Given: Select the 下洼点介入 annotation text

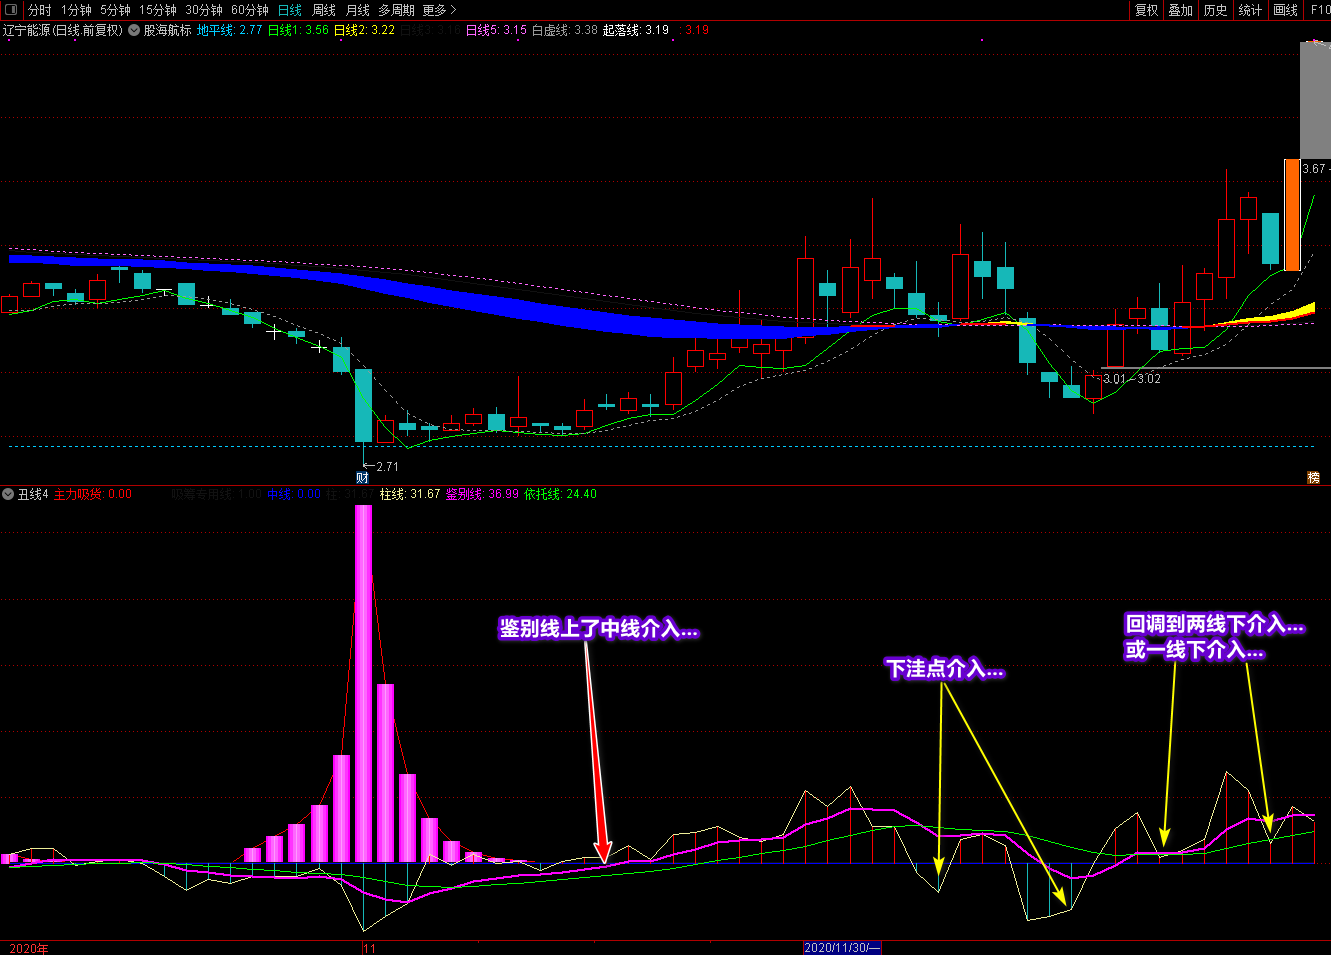Looking at the screenshot, I should point(945,669).
